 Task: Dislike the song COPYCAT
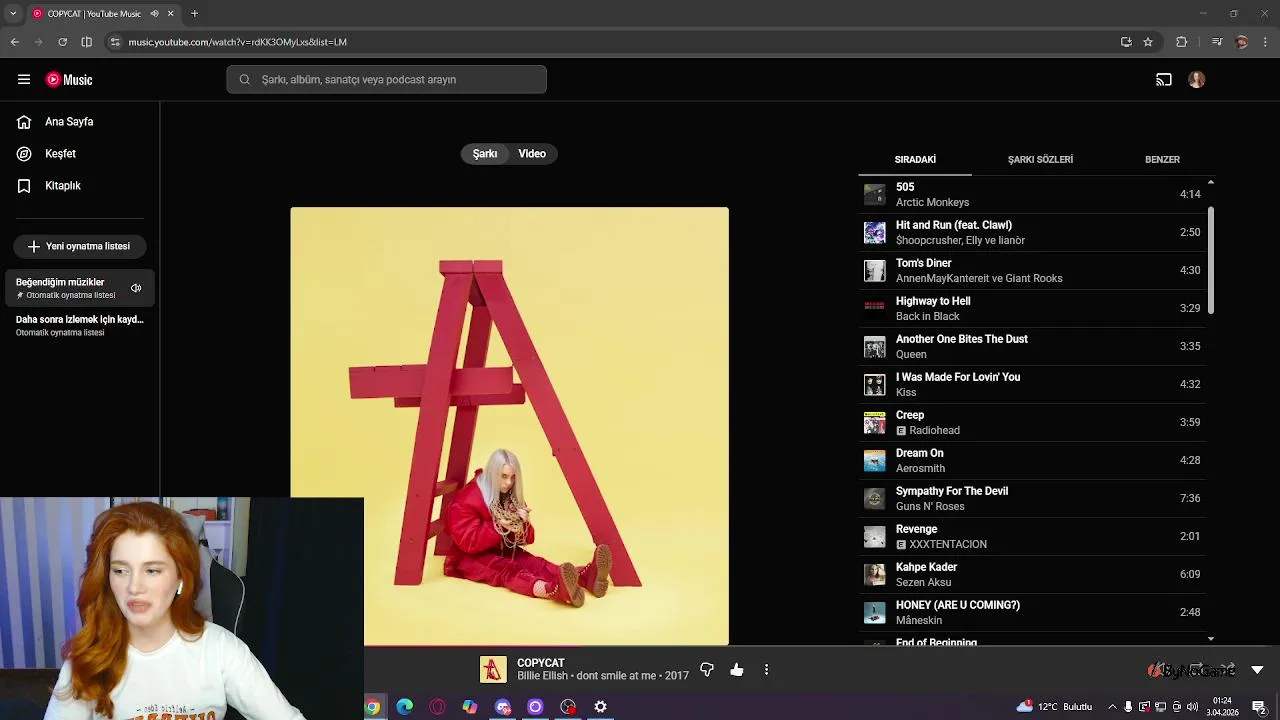707,670
